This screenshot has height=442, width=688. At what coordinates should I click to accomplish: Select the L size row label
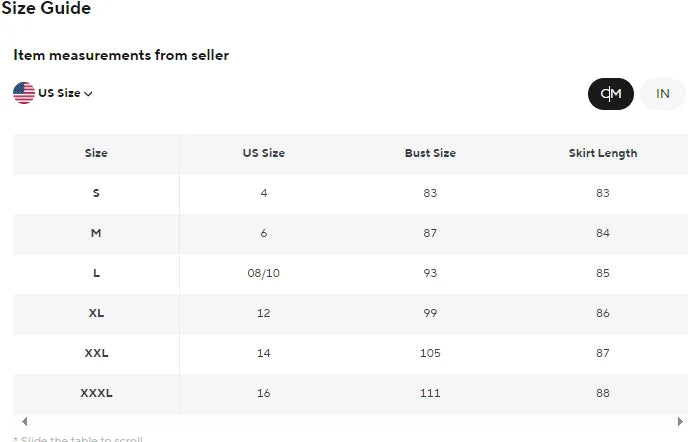96,273
